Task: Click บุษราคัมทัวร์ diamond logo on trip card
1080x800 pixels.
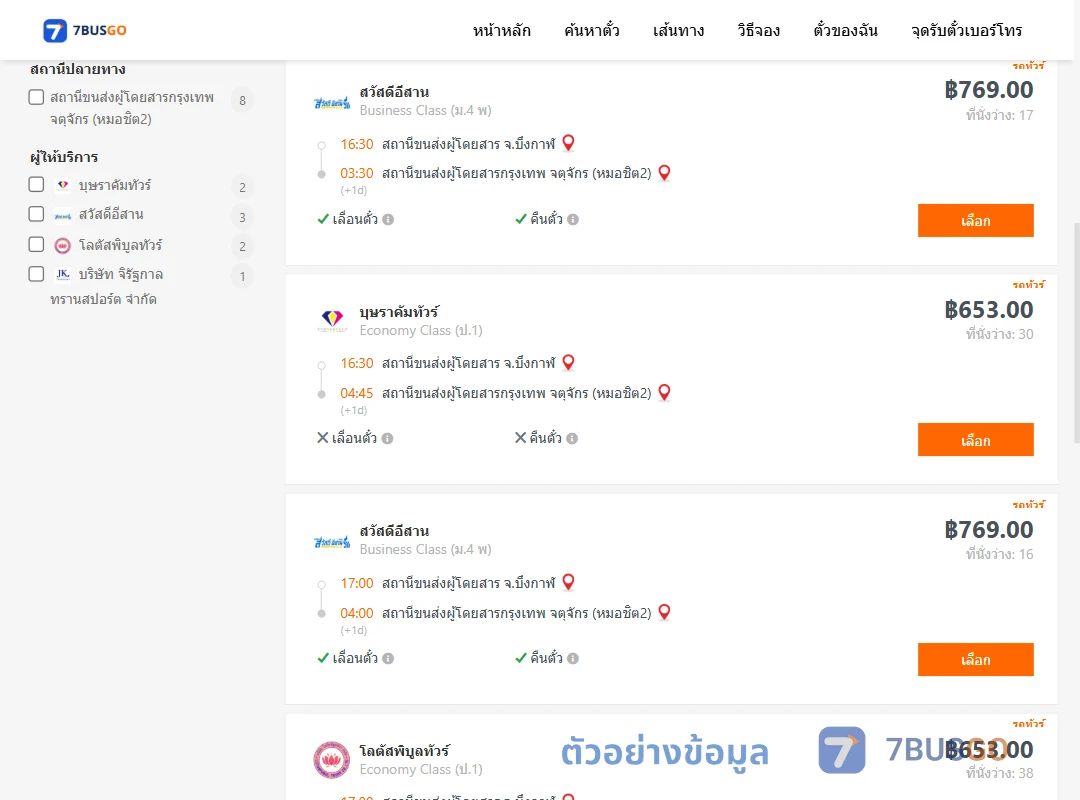Action: 332,320
